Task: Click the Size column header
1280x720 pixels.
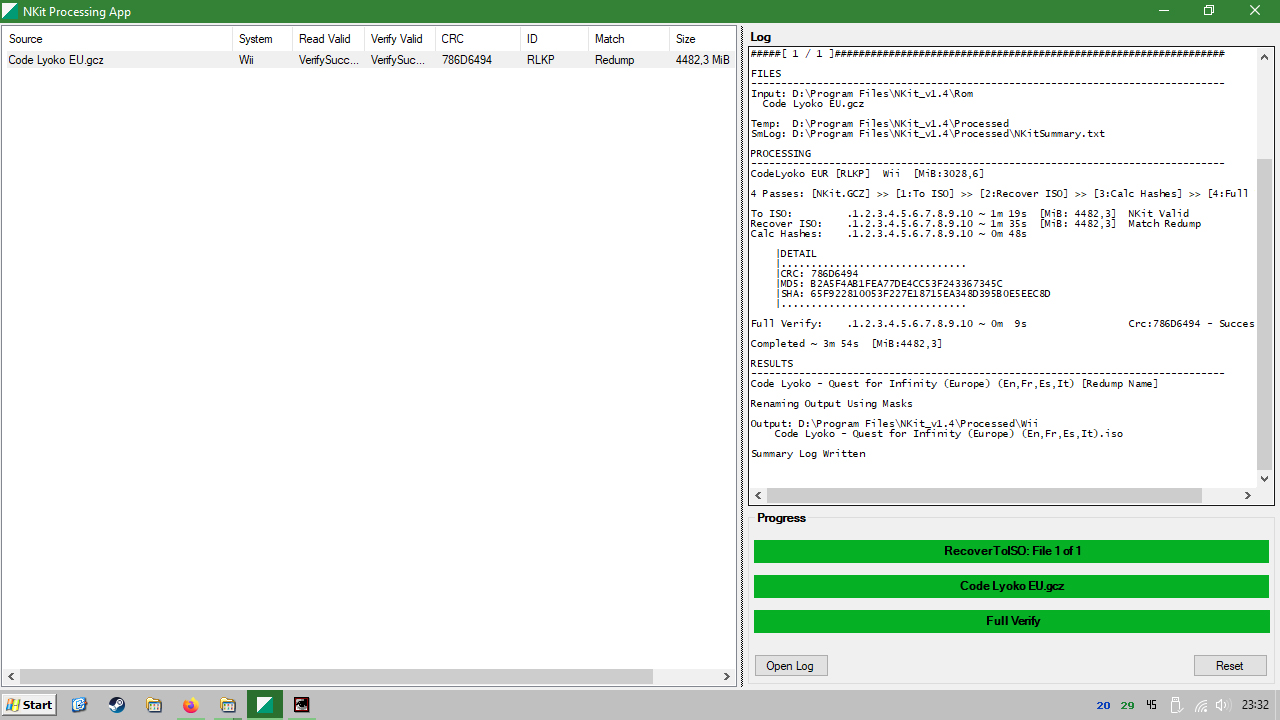Action: pos(702,39)
